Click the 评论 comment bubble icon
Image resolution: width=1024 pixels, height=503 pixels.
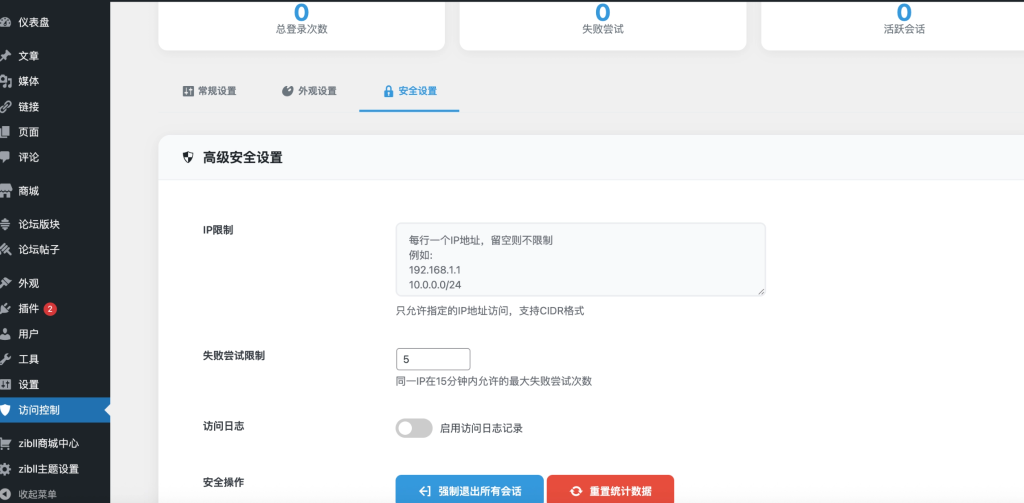click(5, 157)
